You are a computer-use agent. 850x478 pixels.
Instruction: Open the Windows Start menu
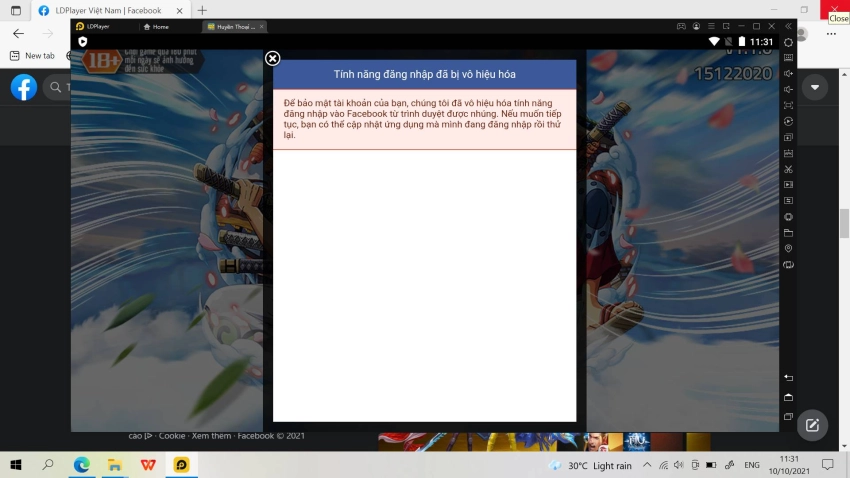[16, 465]
